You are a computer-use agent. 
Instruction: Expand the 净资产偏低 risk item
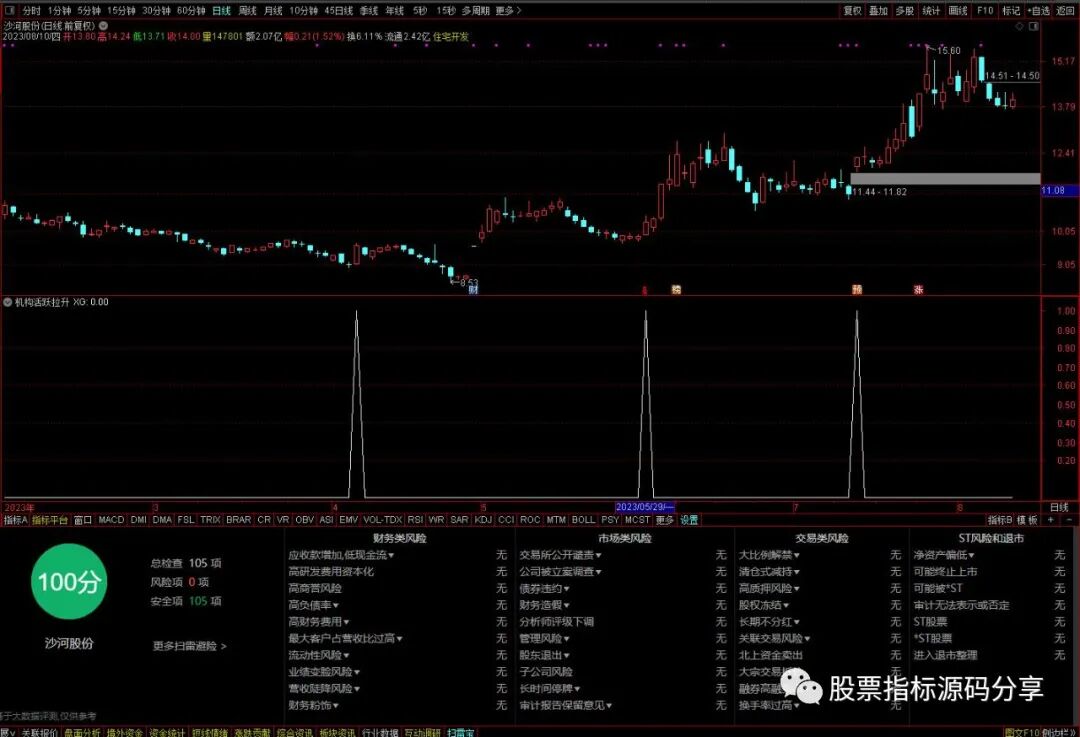coord(944,555)
